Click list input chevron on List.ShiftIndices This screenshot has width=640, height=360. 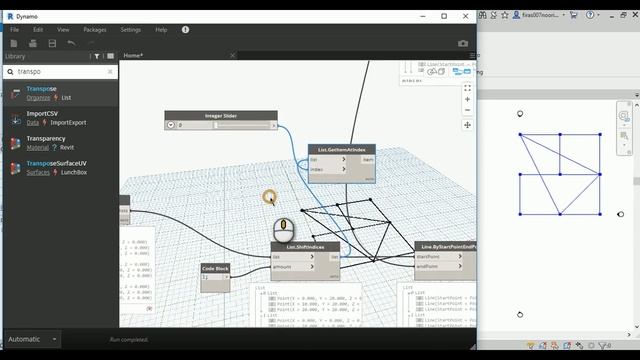coord(312,257)
